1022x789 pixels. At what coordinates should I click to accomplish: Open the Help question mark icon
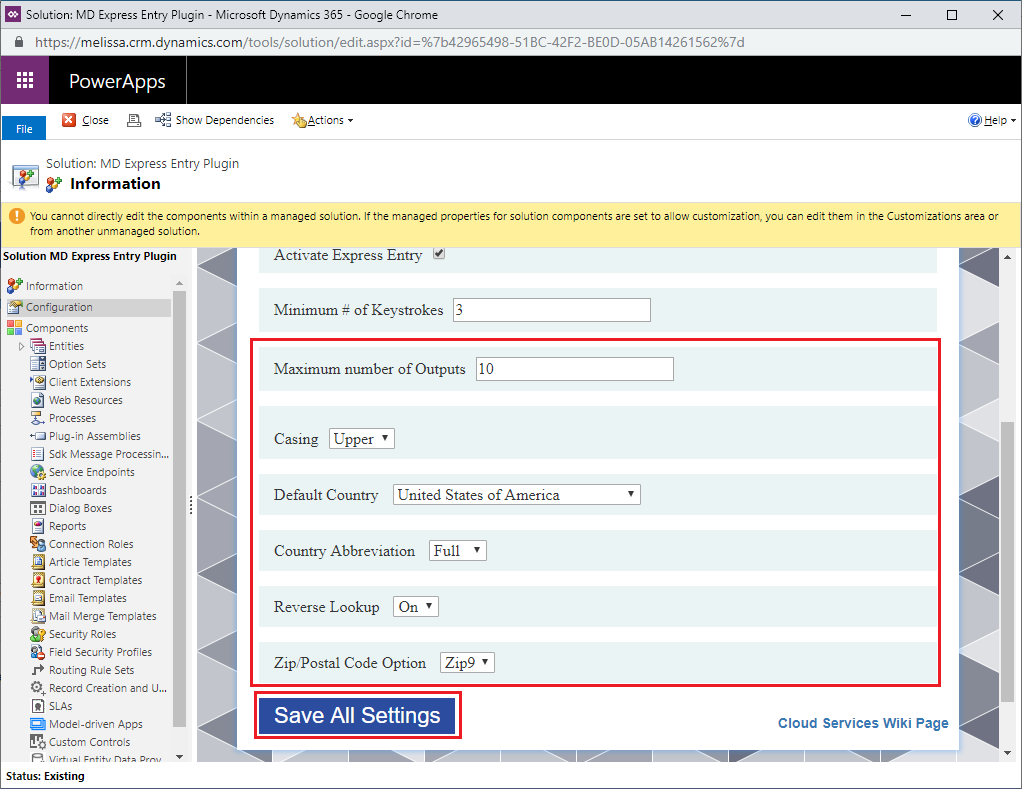pos(975,120)
